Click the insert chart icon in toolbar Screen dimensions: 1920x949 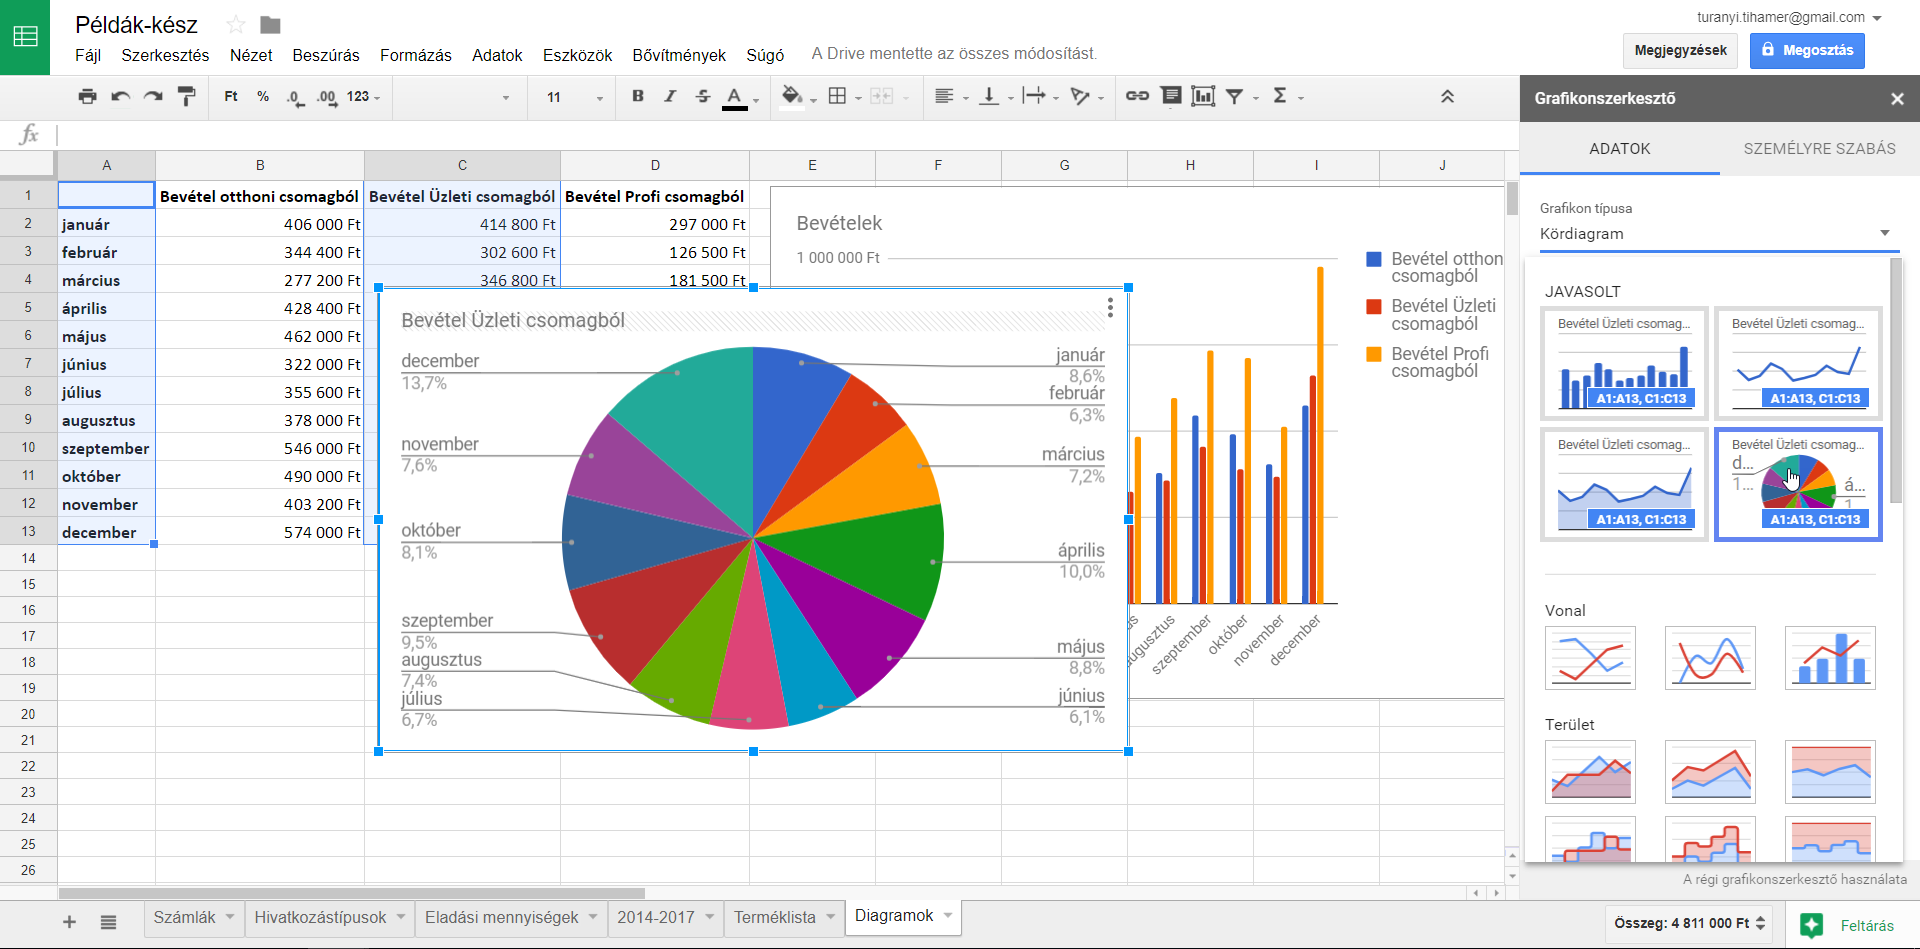(1203, 96)
